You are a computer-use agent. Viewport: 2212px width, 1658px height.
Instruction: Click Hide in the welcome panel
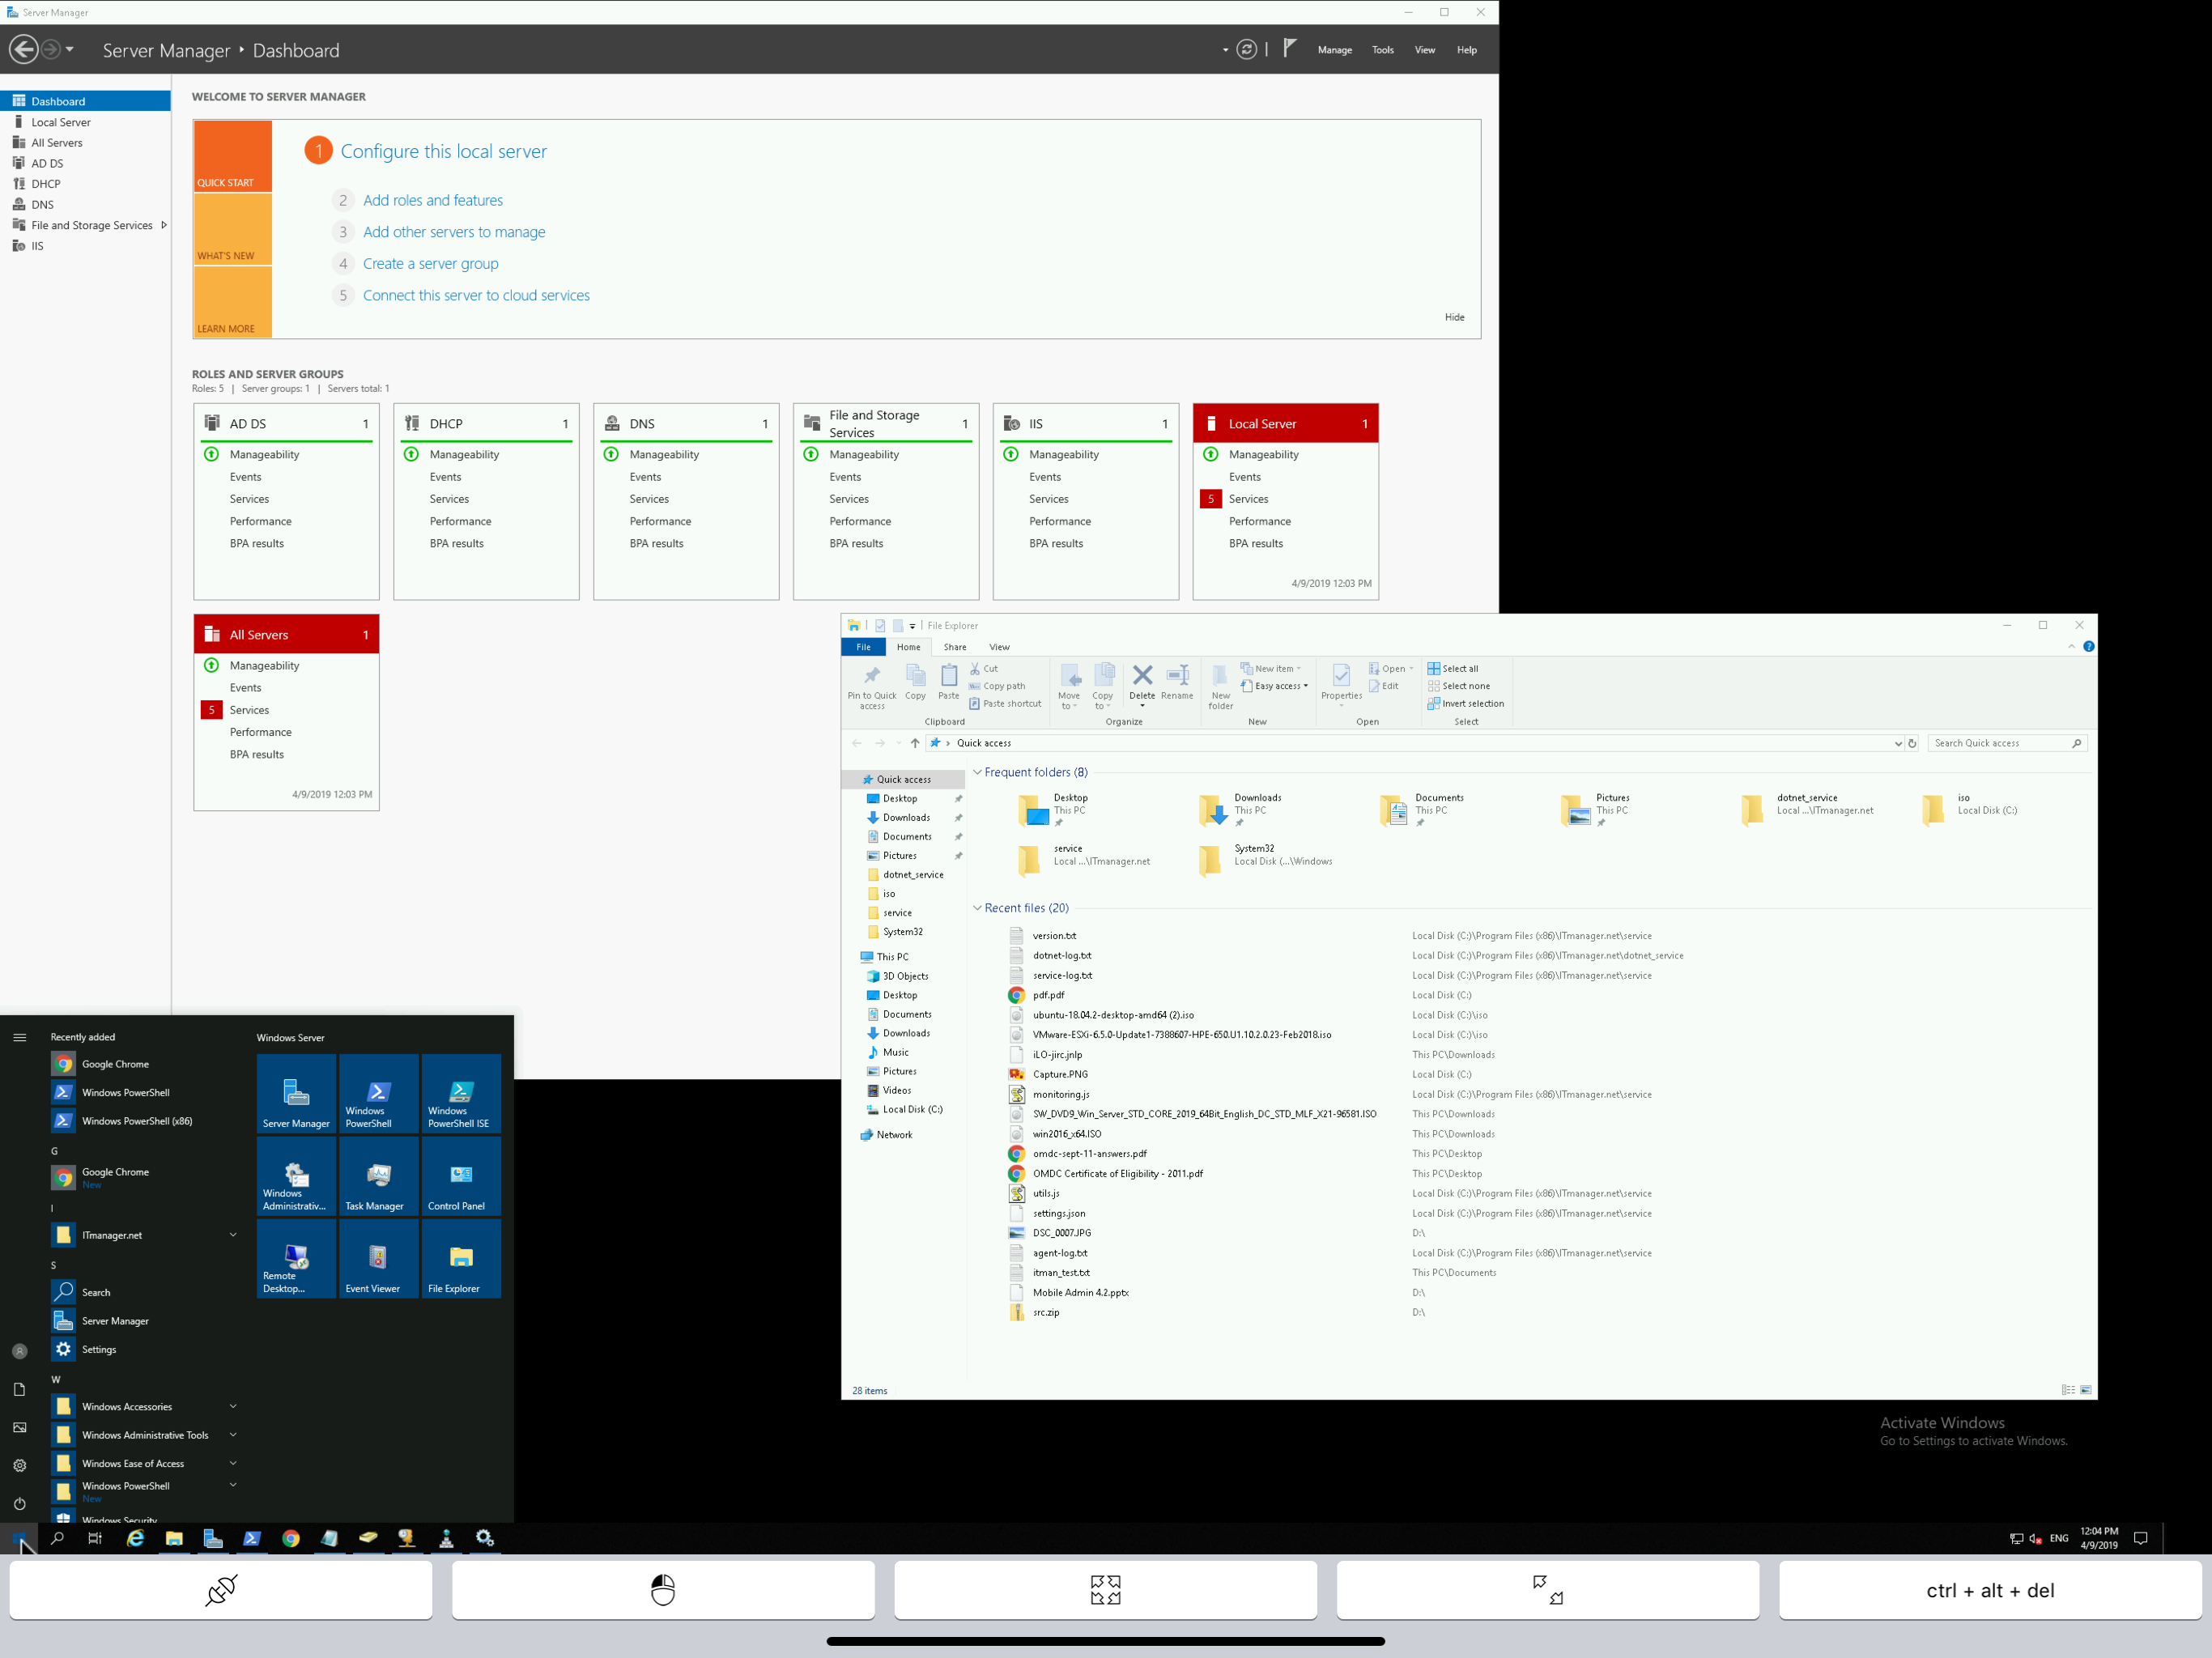(x=1454, y=317)
